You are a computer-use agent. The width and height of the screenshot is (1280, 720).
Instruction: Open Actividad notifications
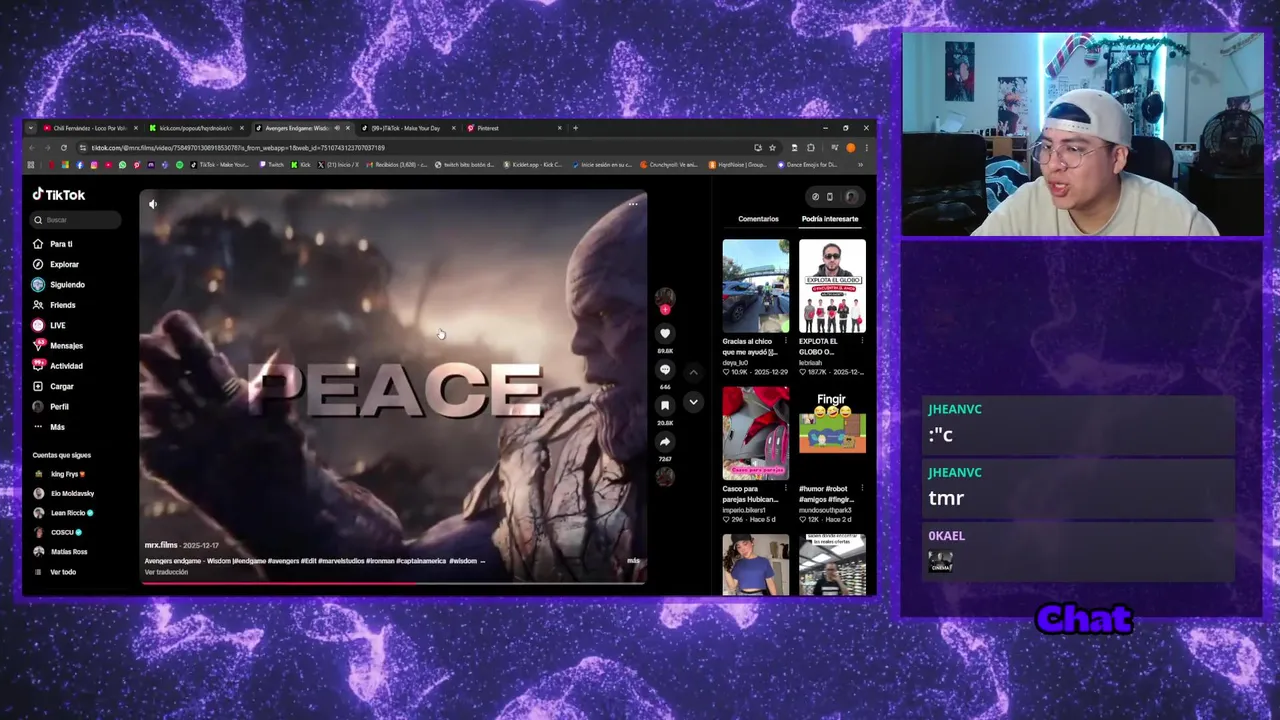58,366
